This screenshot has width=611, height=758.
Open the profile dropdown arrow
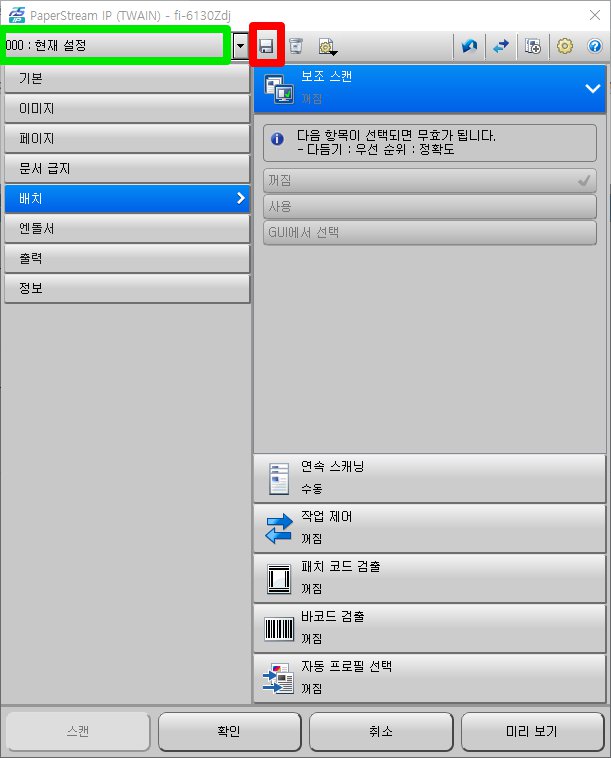(240, 46)
